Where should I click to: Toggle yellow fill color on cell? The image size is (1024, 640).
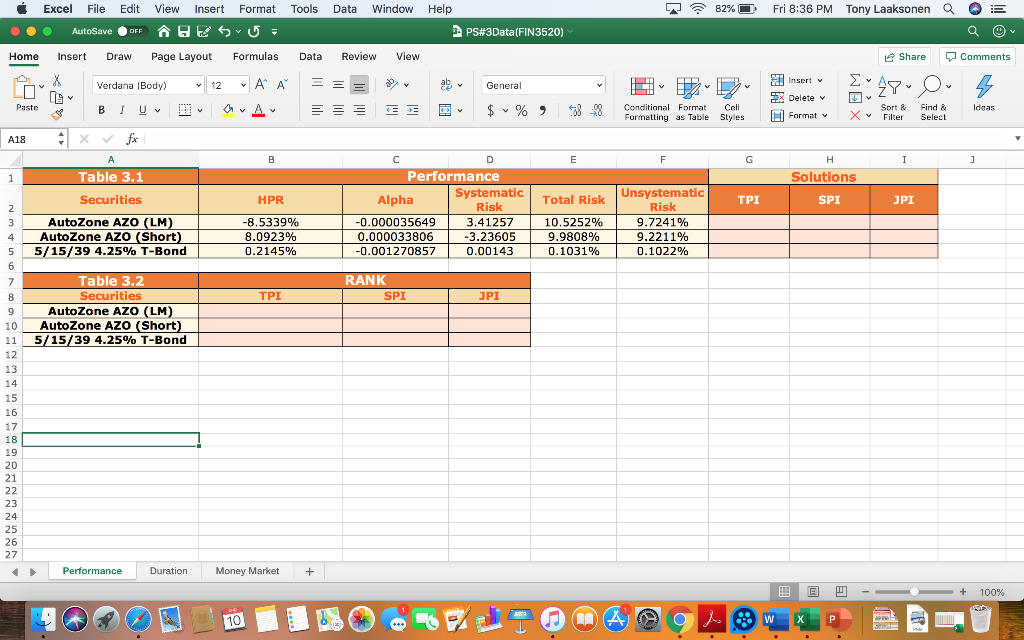[229, 108]
